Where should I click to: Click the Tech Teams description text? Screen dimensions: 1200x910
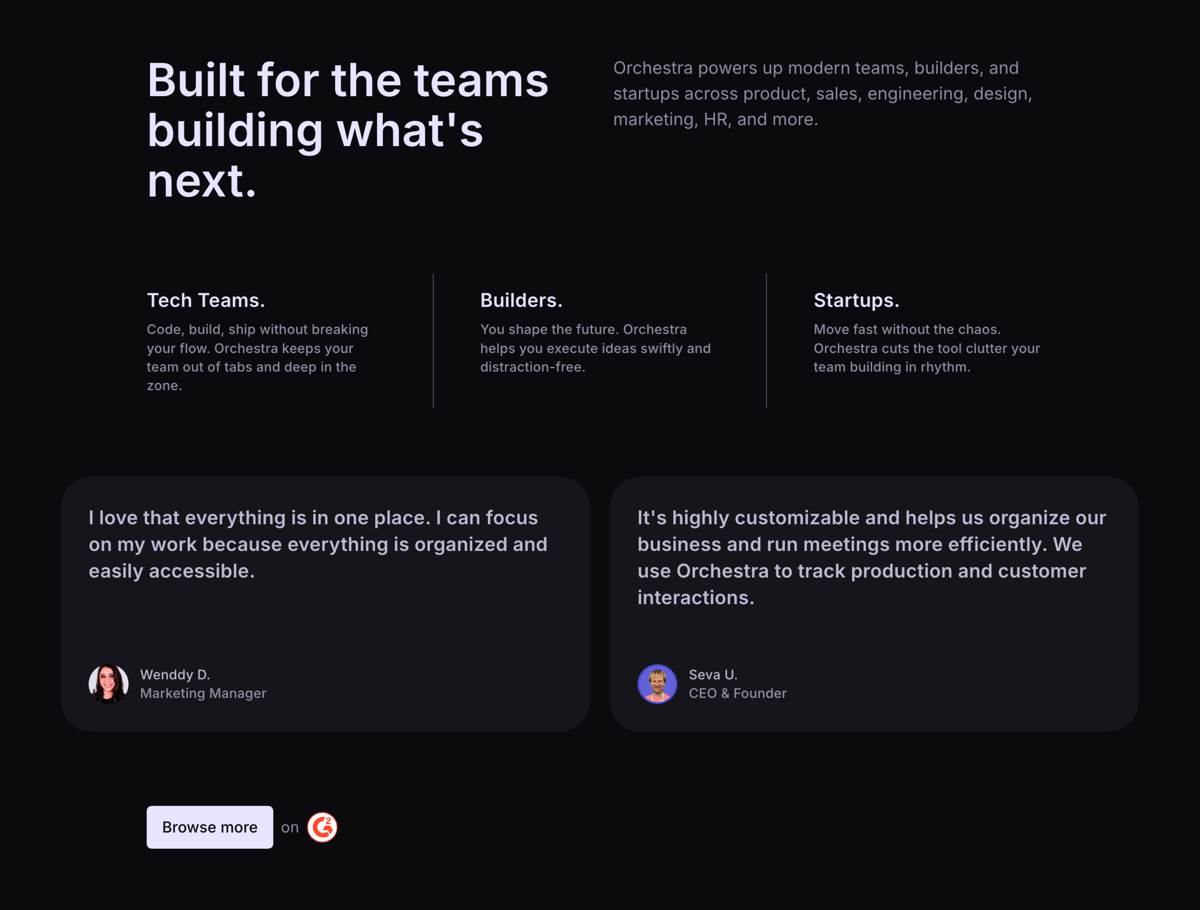(257, 357)
